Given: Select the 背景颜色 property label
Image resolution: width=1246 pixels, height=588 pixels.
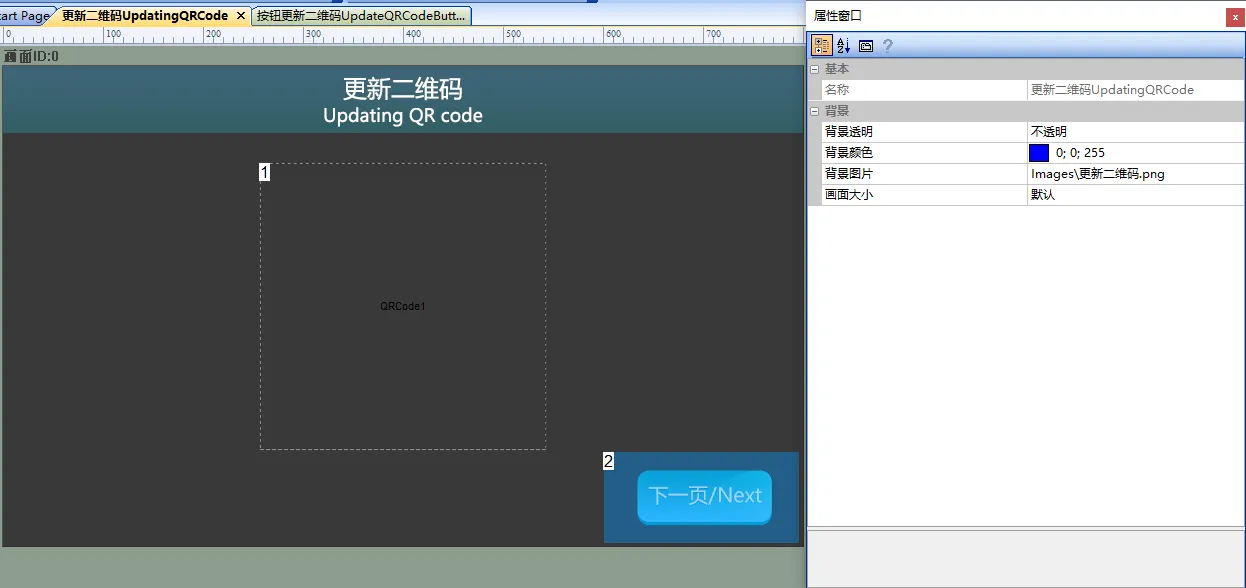Looking at the screenshot, I should tap(848, 153).
